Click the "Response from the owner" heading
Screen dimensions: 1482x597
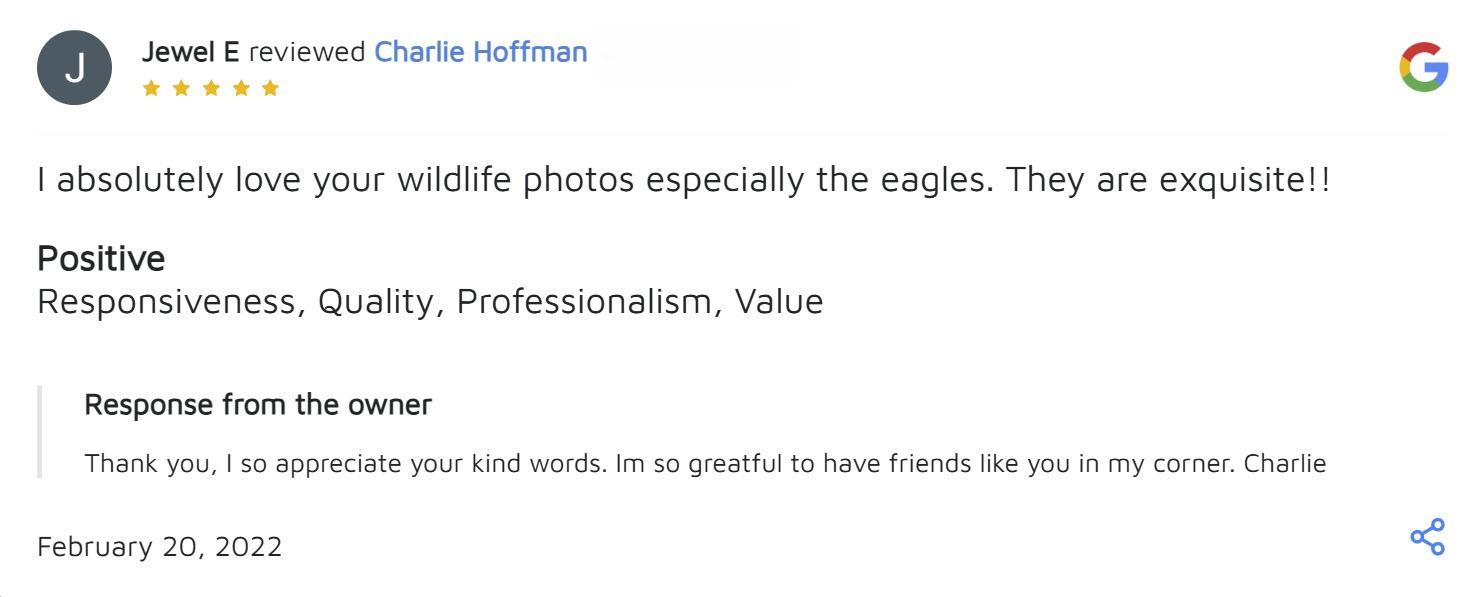[258, 404]
